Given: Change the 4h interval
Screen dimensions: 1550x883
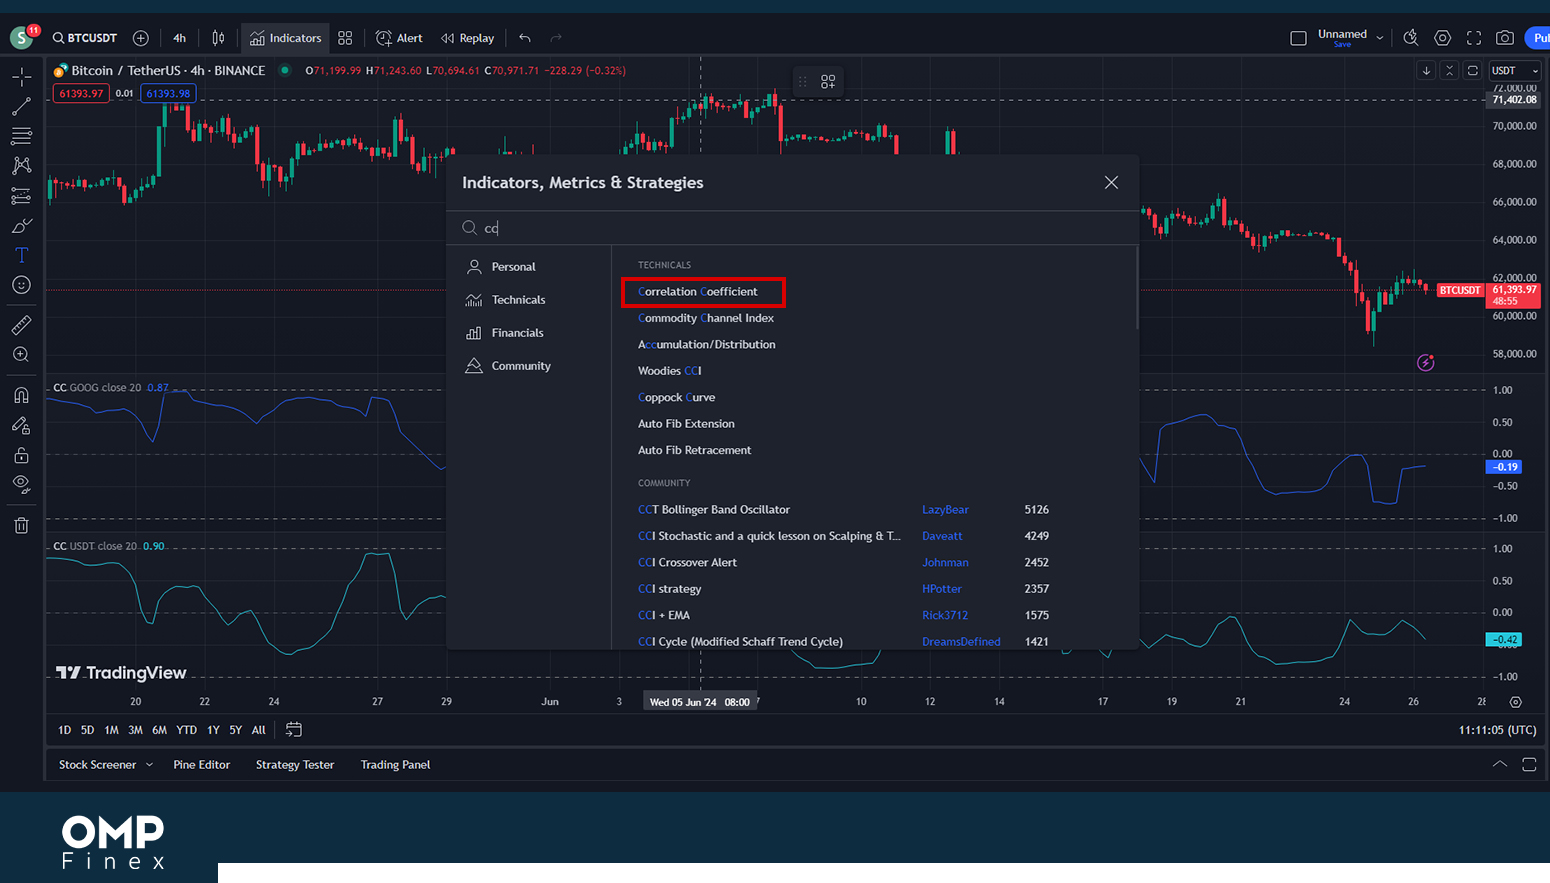Looking at the screenshot, I should coord(179,38).
